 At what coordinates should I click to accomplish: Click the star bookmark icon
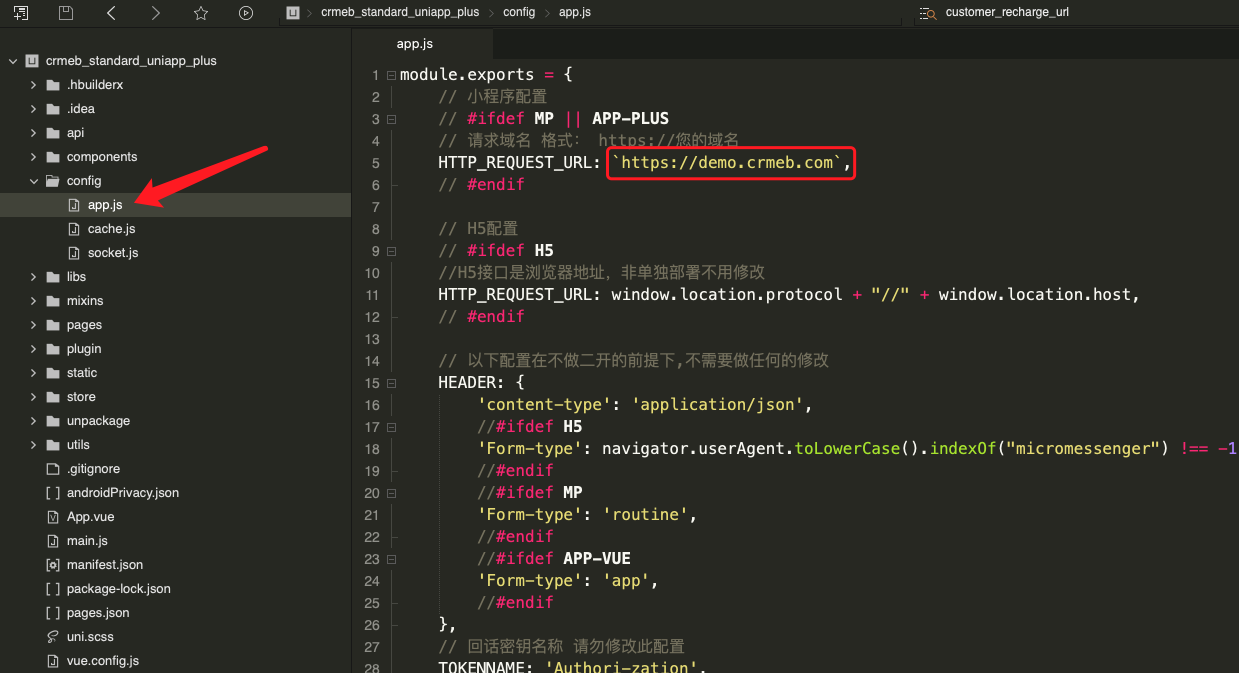click(200, 13)
